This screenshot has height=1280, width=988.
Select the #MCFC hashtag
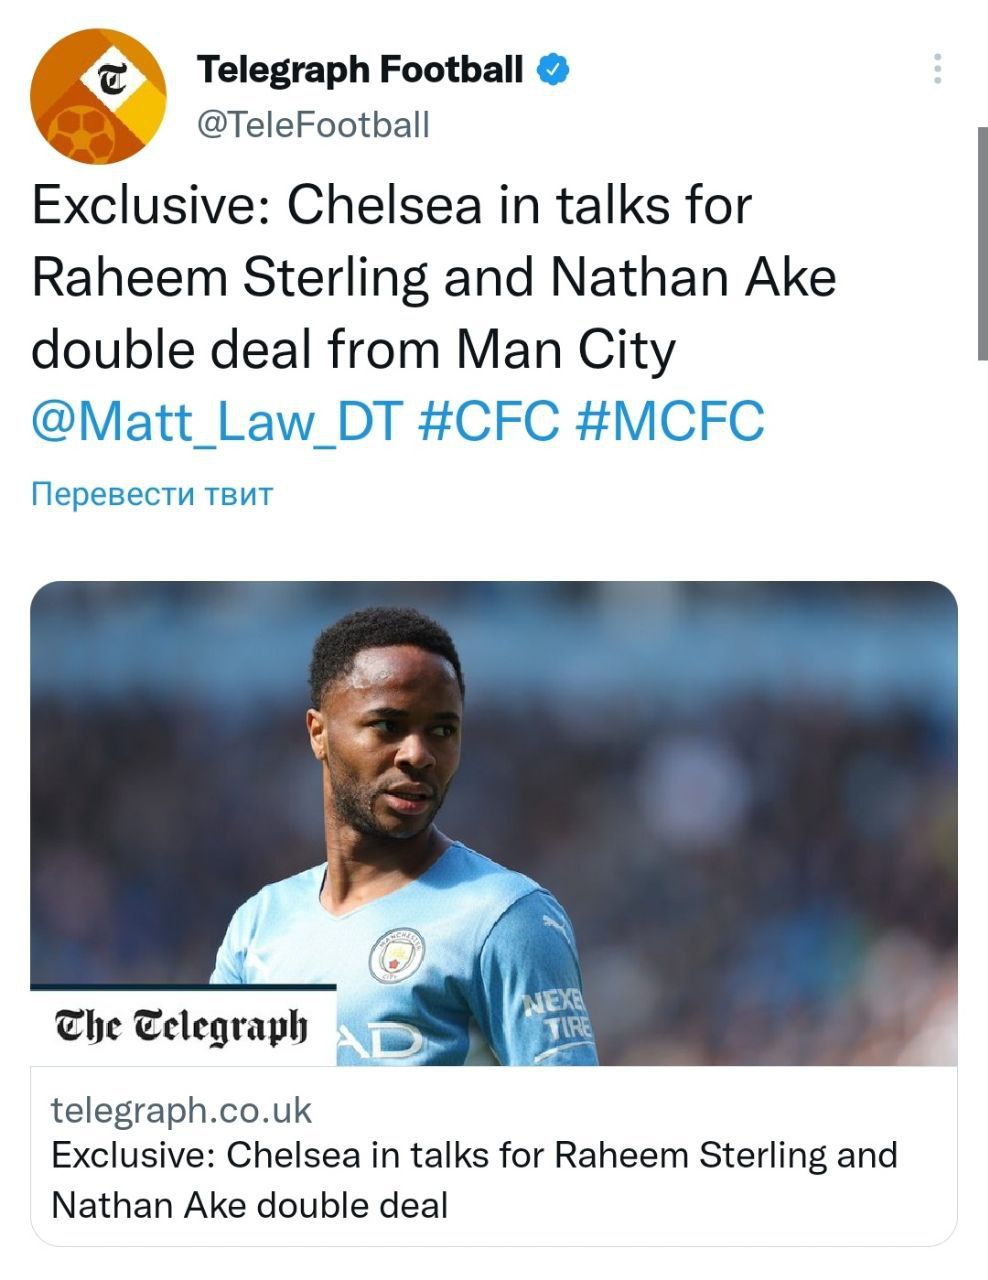click(671, 421)
